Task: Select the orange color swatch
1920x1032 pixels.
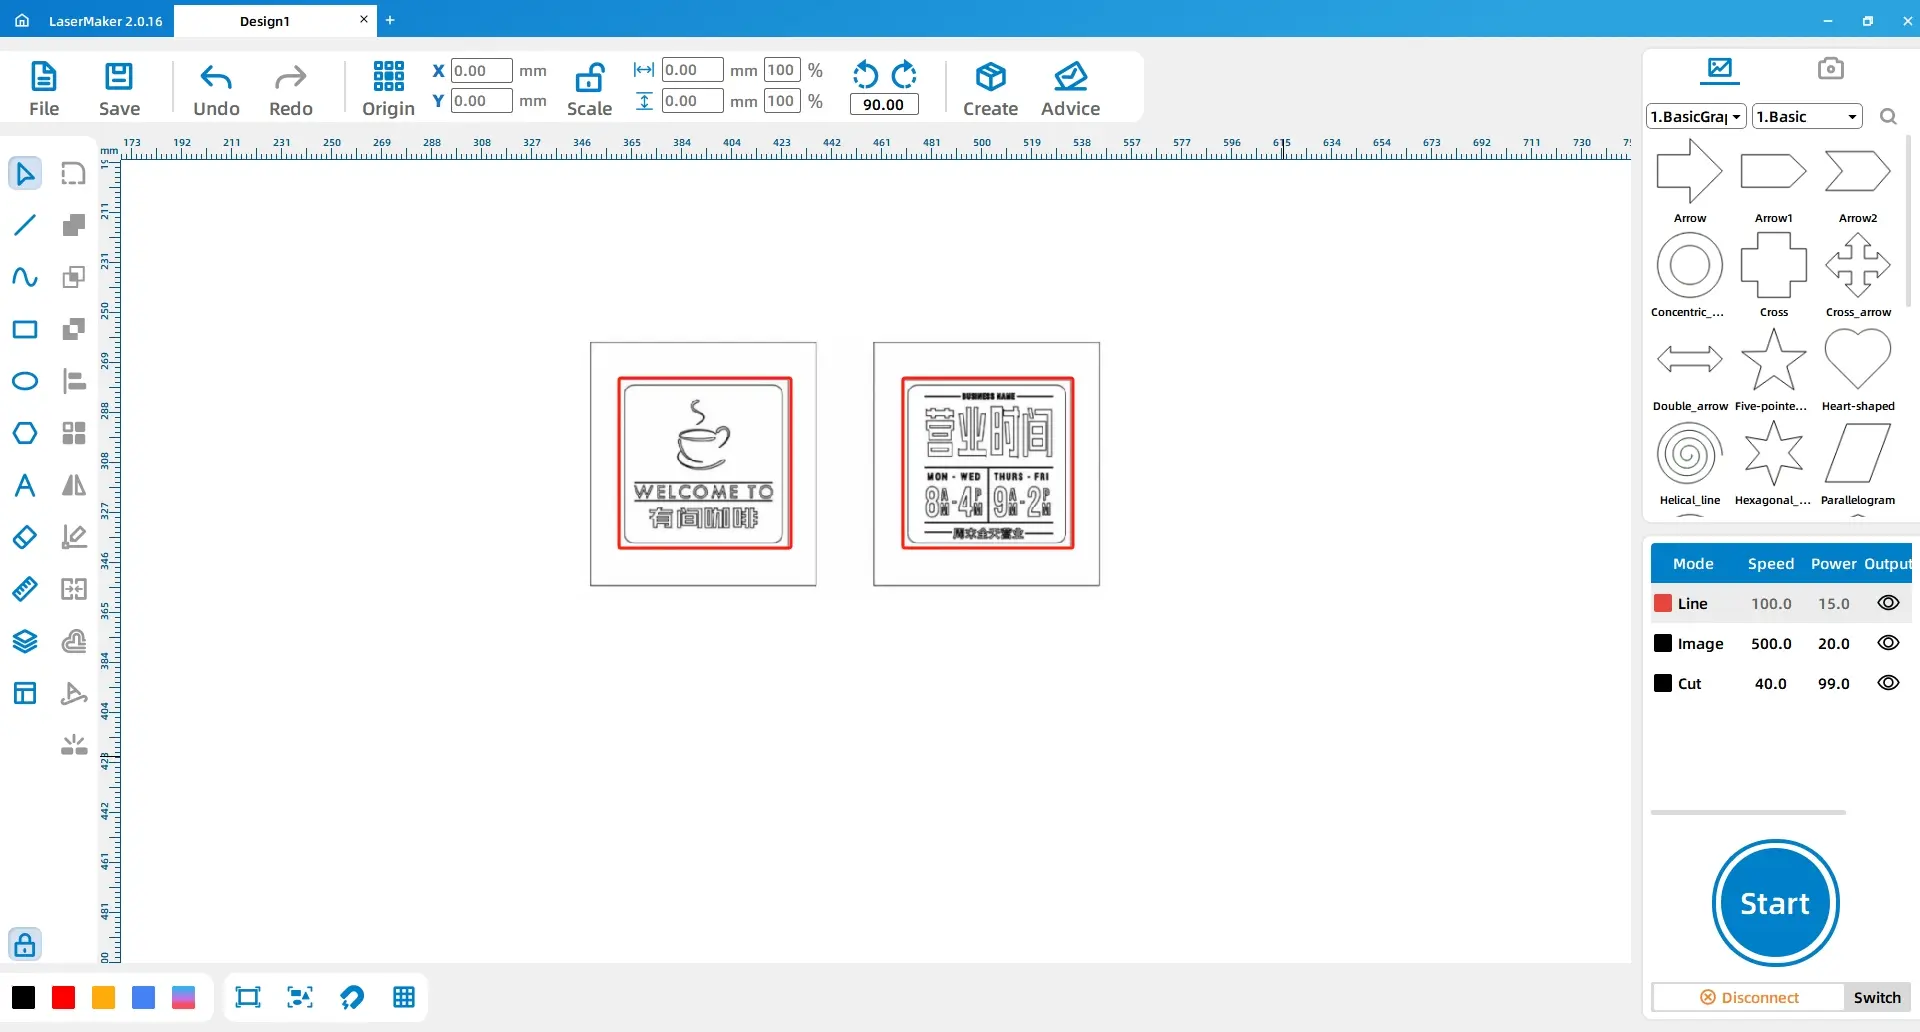Action: point(103,997)
